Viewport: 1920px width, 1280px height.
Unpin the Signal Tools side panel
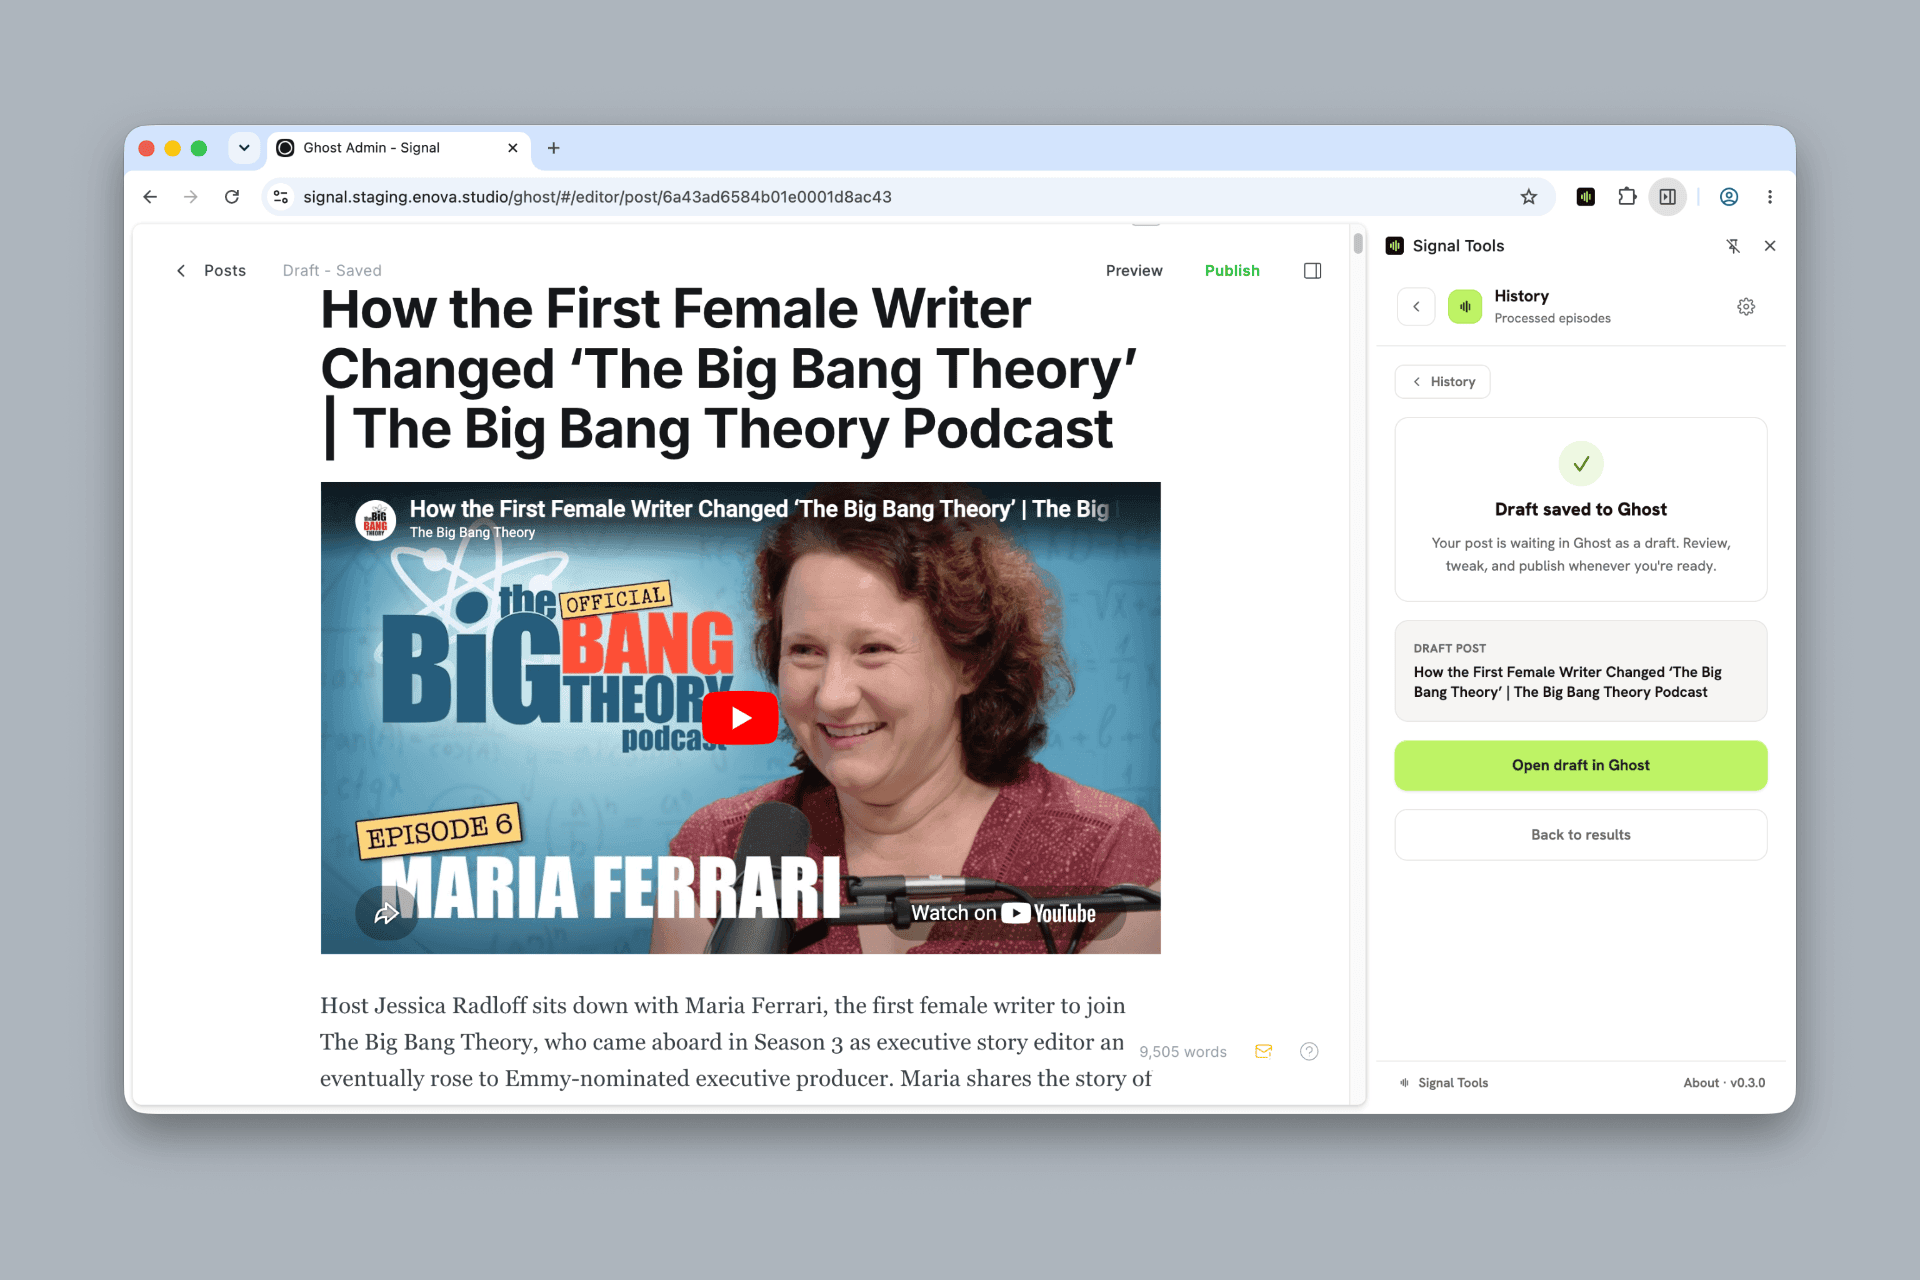pyautogui.click(x=1733, y=246)
